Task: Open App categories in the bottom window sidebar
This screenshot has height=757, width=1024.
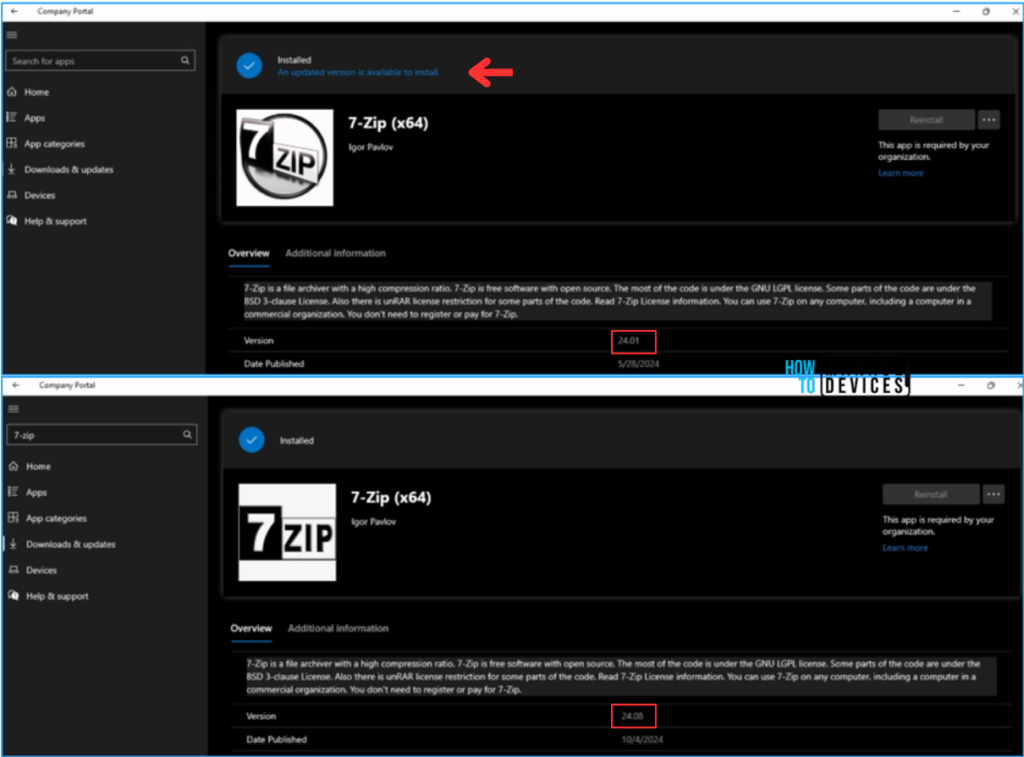Action: tap(56, 518)
